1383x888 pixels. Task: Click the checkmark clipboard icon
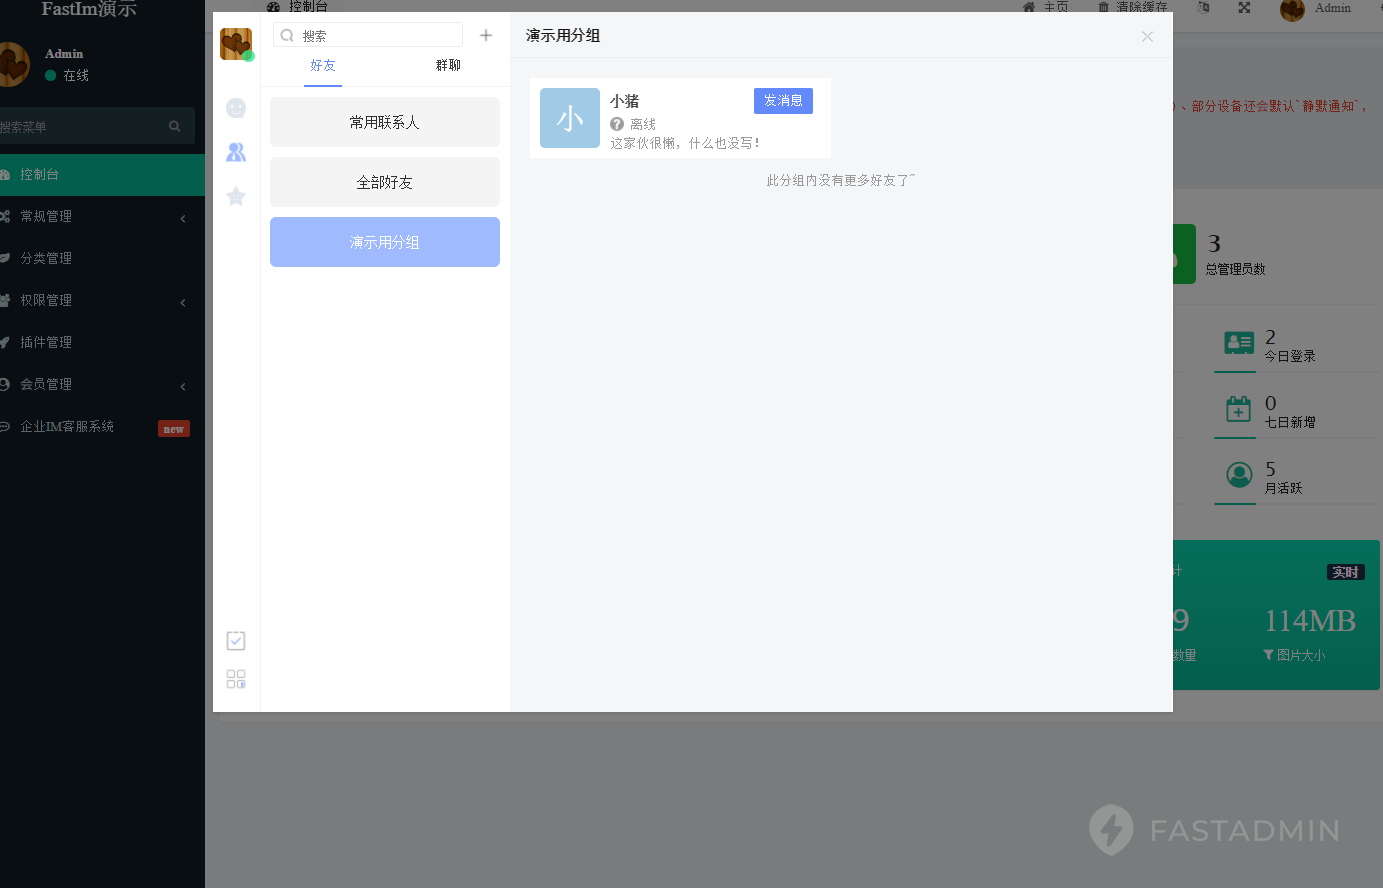[x=236, y=641]
